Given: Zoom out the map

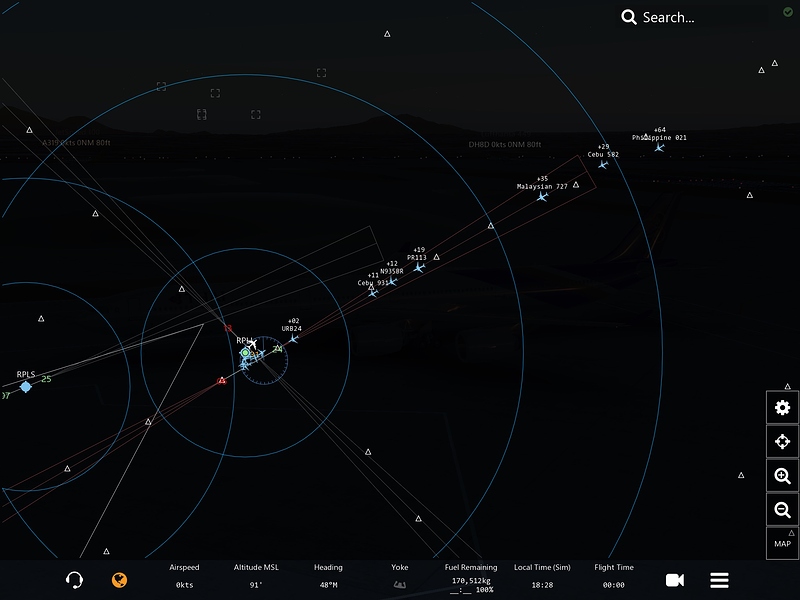Looking at the screenshot, I should coord(782,509).
